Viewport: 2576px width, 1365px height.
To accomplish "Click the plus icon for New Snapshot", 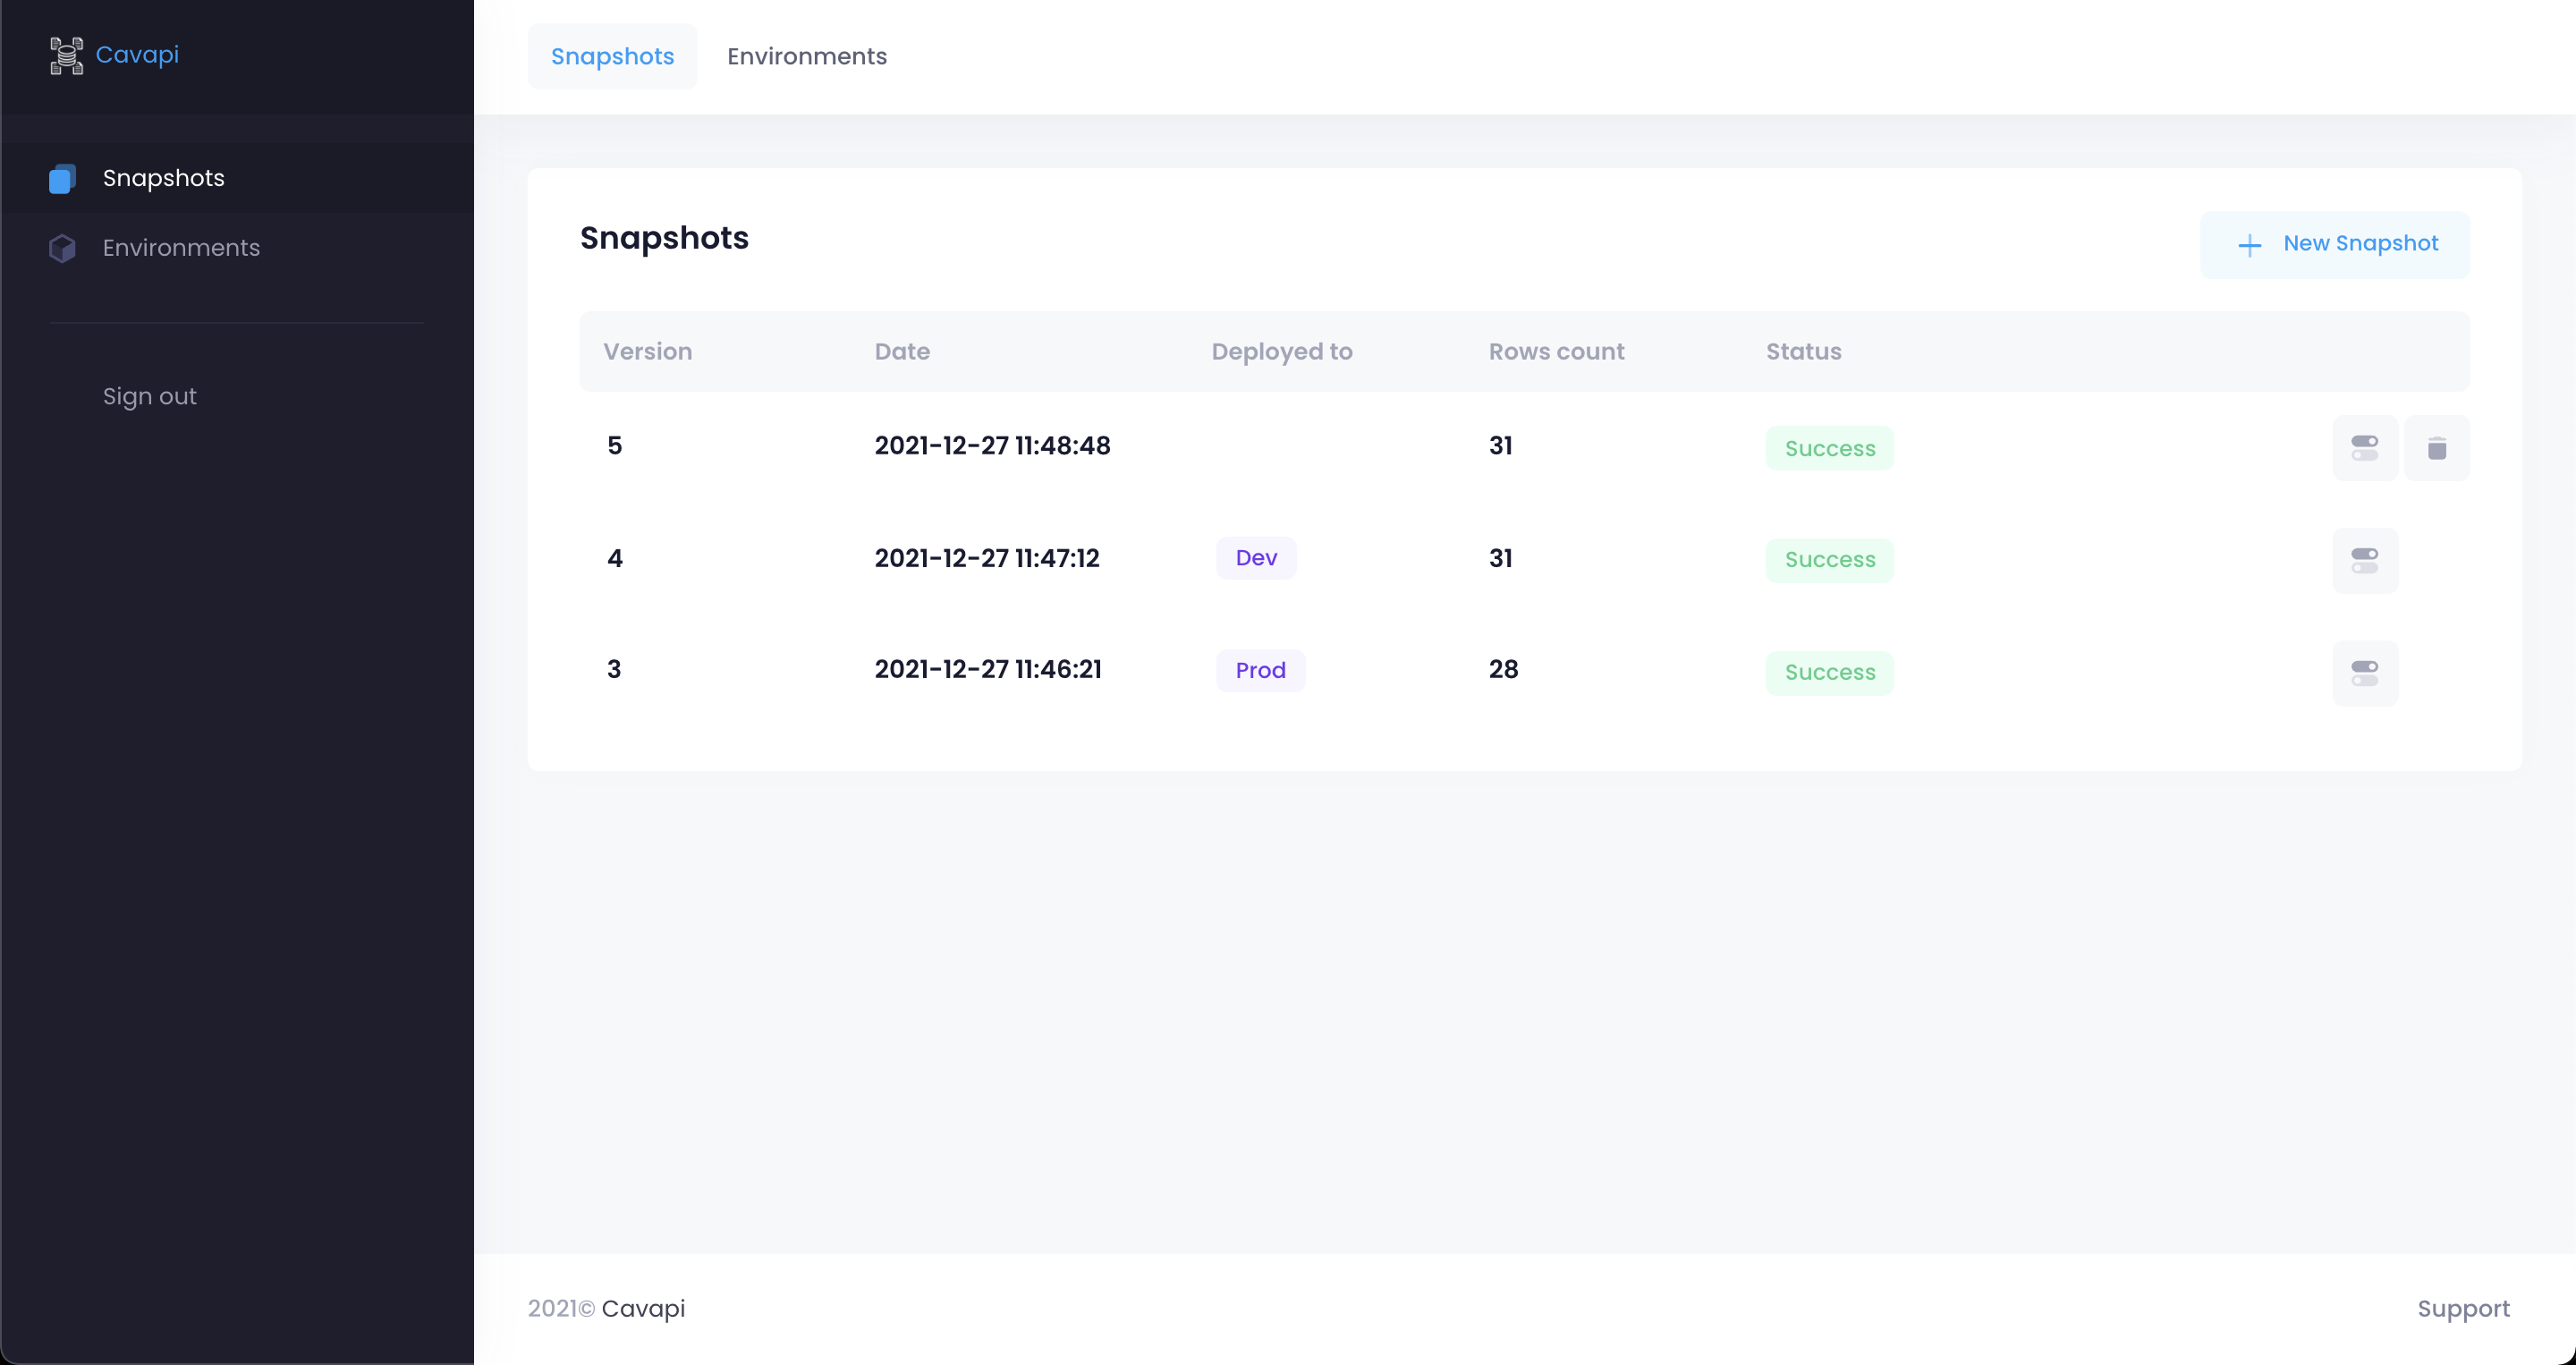I will (x=2249, y=245).
